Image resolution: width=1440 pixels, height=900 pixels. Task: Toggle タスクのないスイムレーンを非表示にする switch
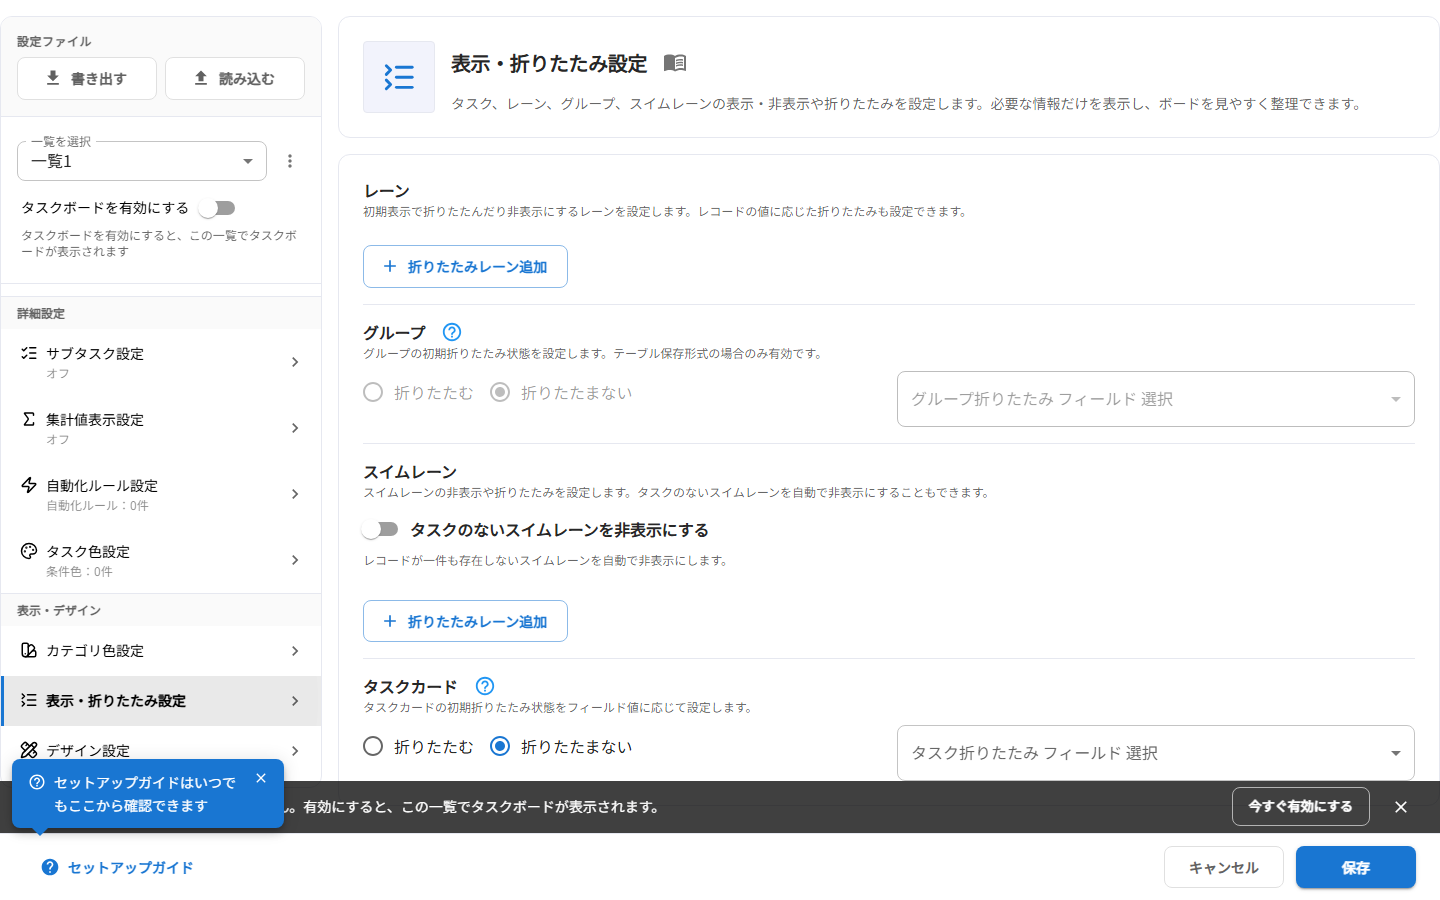pyautogui.click(x=380, y=529)
